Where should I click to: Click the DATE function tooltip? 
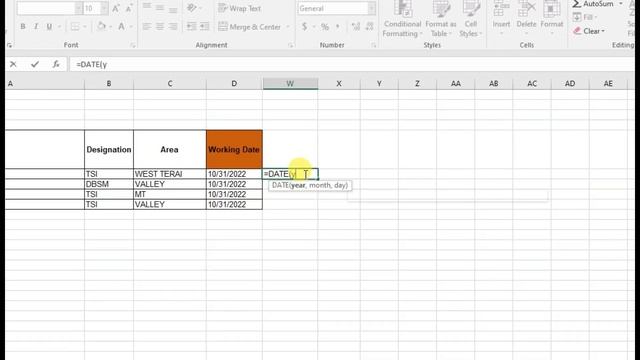coord(310,185)
